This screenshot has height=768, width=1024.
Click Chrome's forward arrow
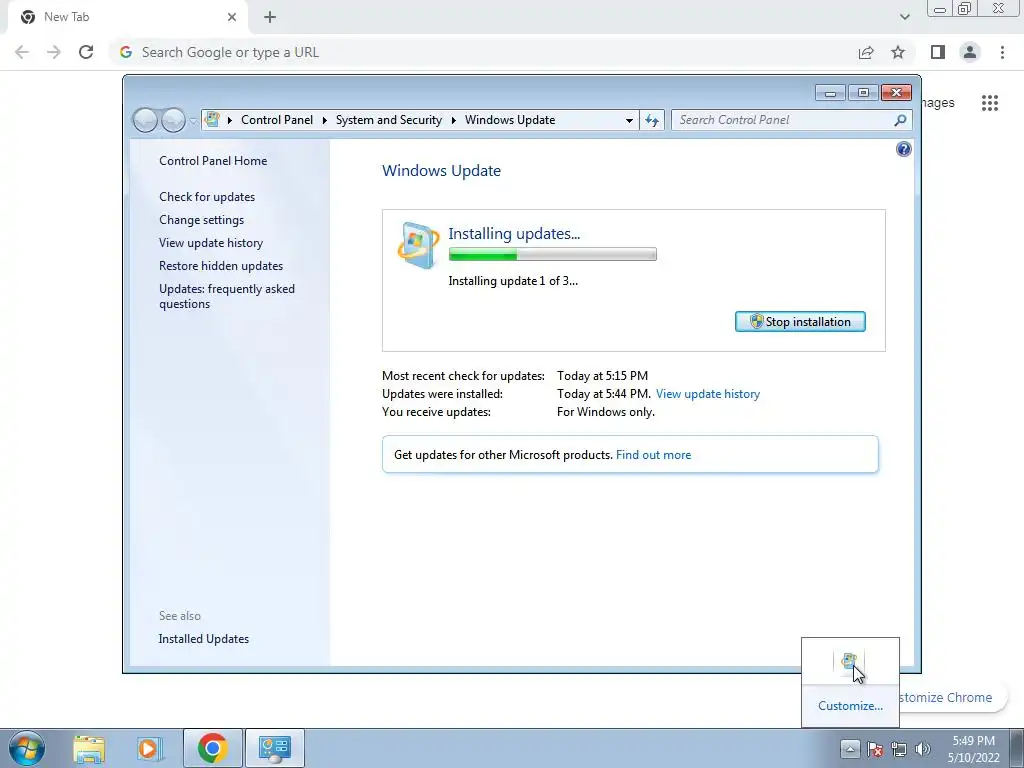[54, 52]
